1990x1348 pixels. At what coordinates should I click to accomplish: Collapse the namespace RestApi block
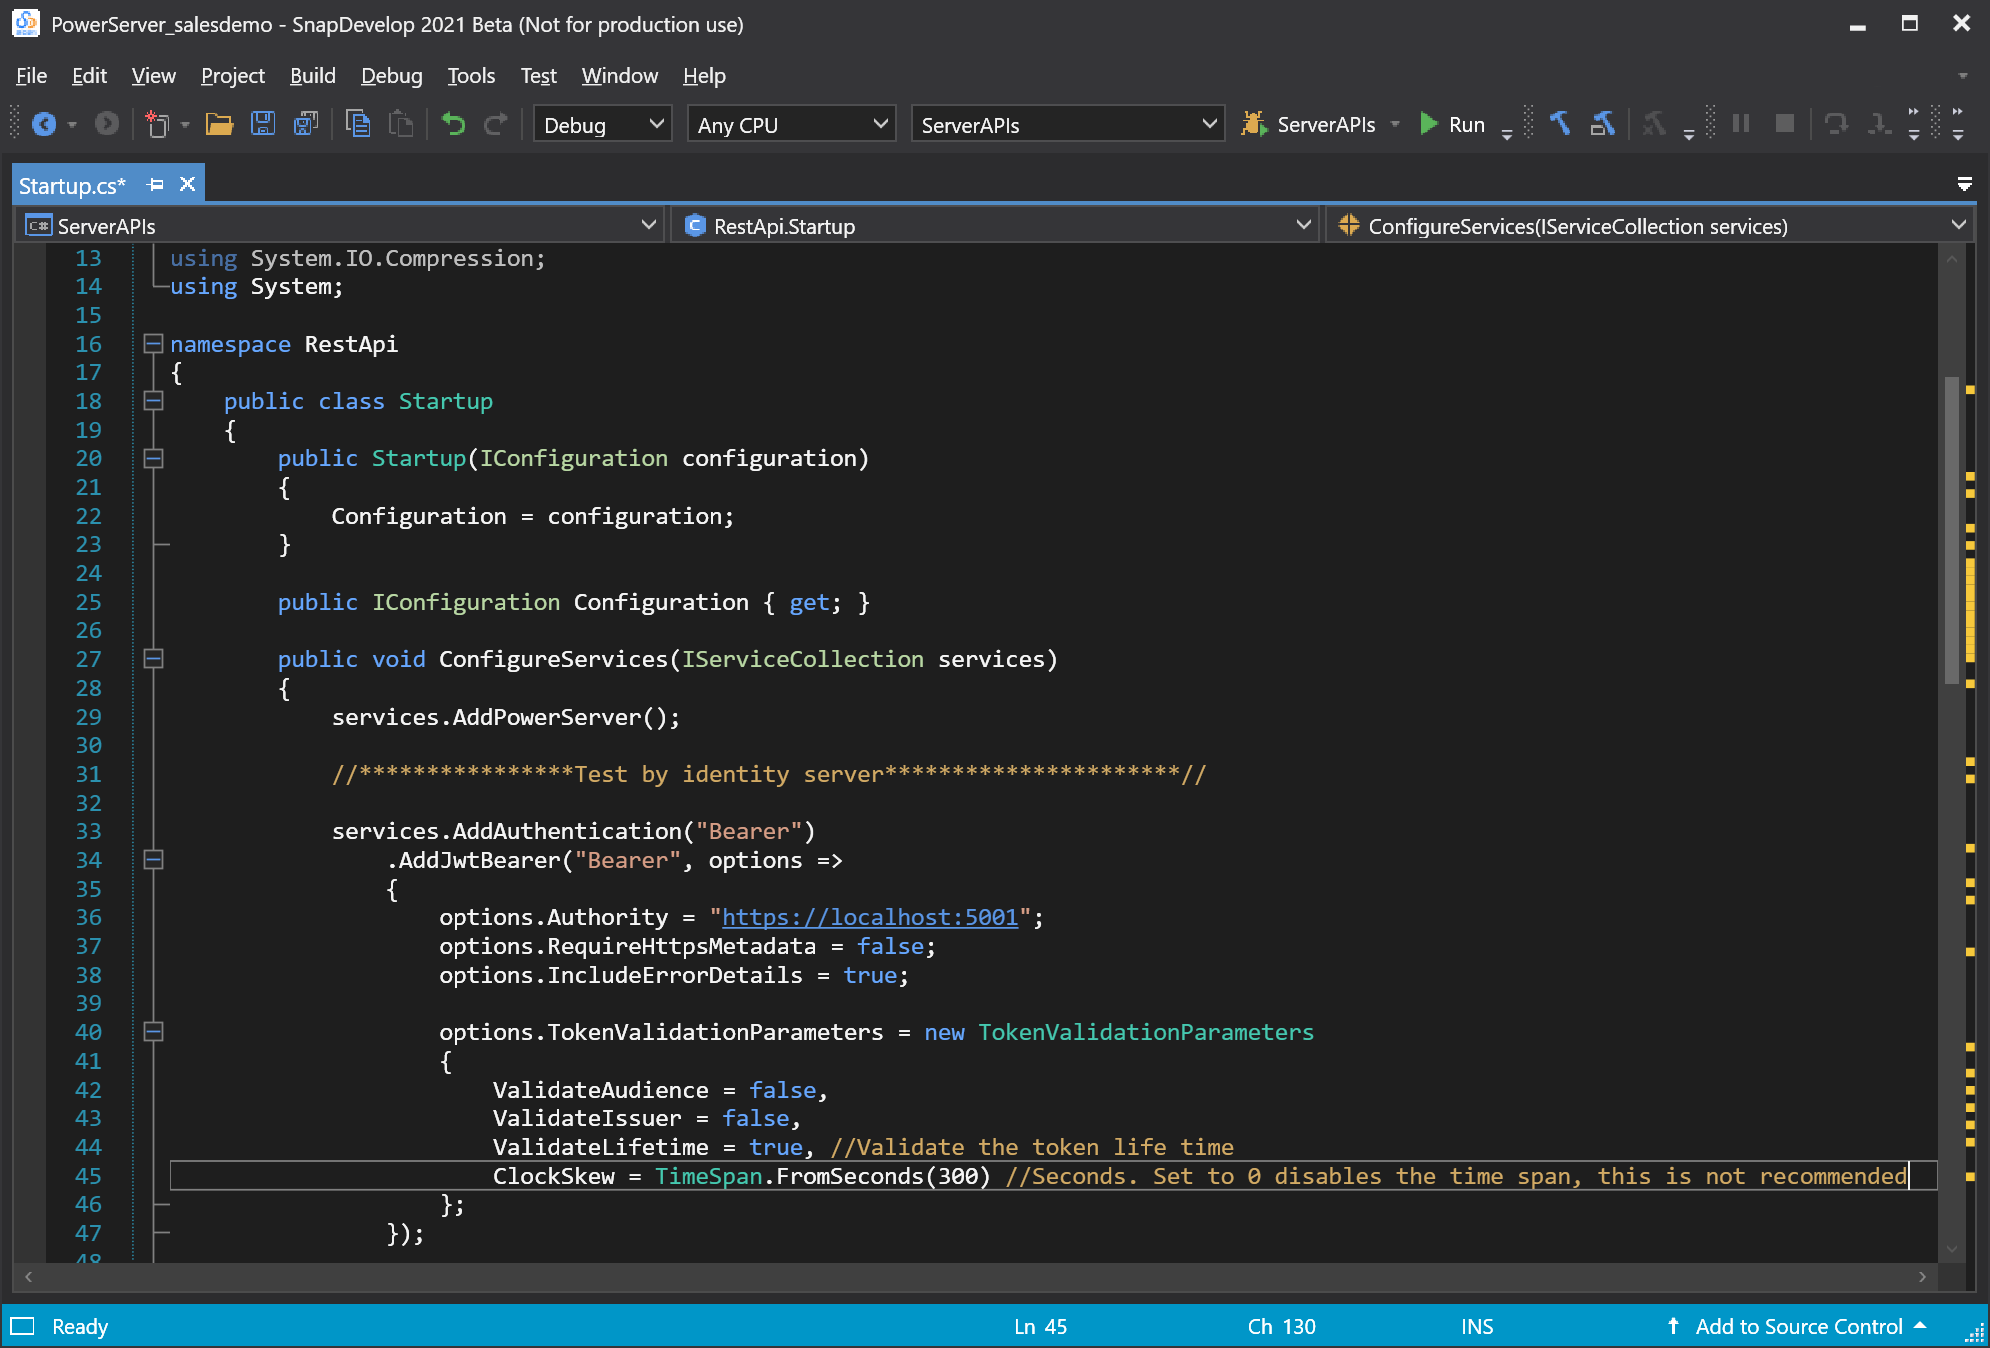(153, 344)
